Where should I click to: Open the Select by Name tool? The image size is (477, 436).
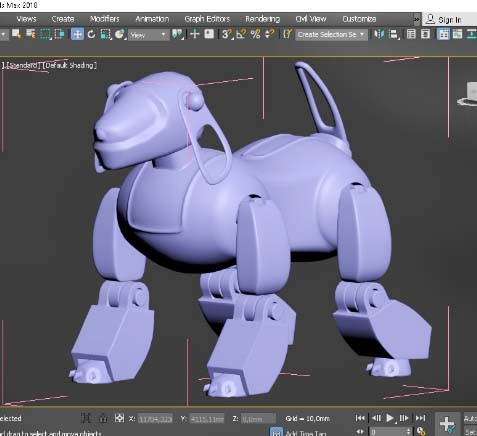[x=31, y=34]
